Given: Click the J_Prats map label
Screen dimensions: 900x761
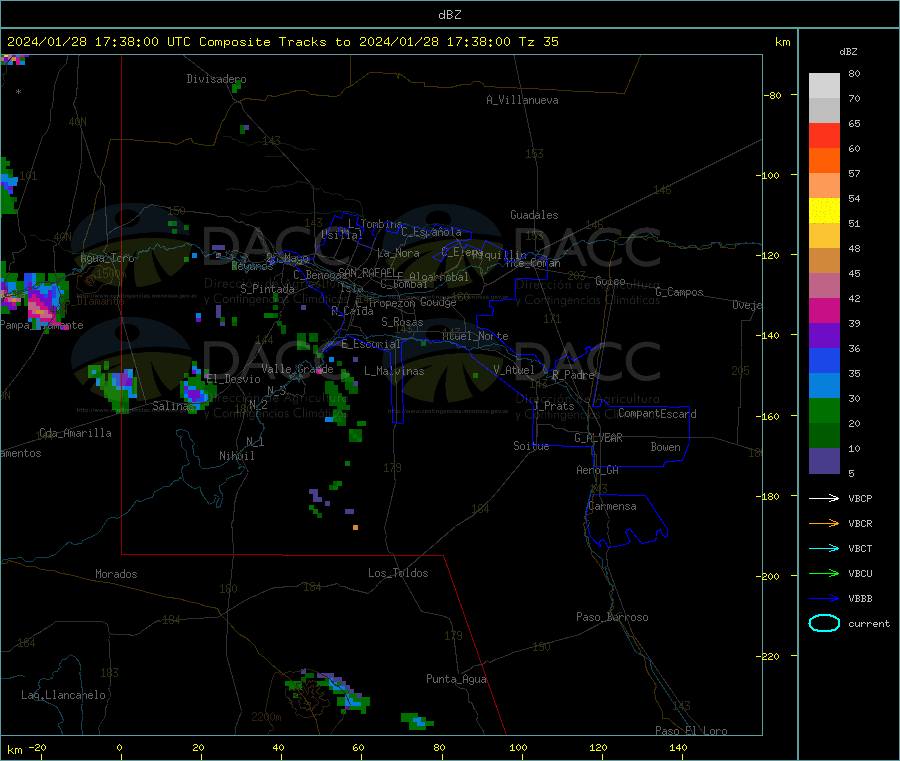Looking at the screenshot, I should 554,406.
